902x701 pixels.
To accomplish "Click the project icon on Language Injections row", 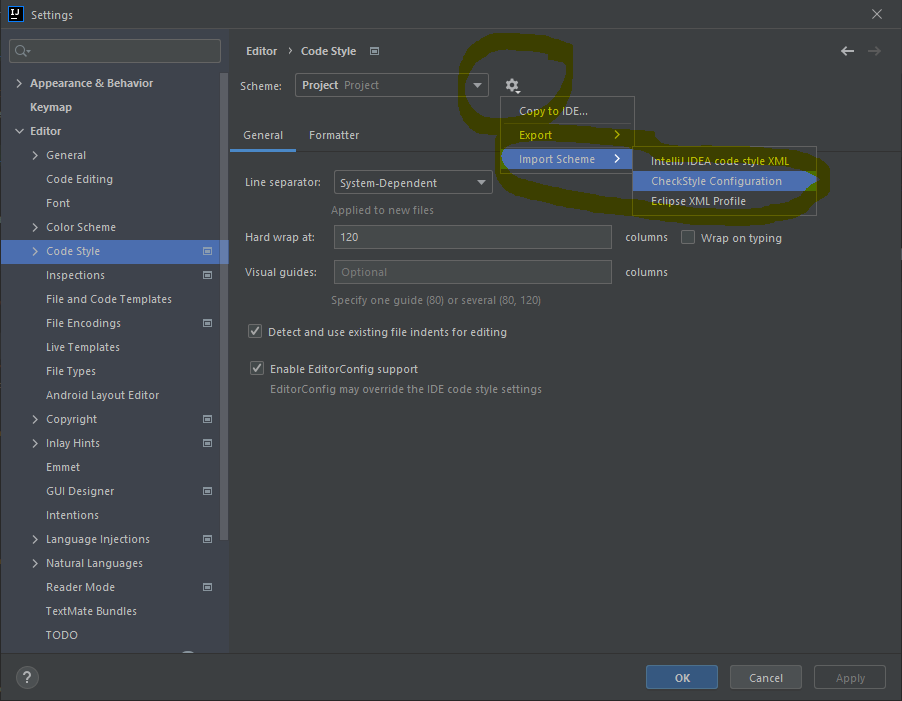I will [x=208, y=539].
